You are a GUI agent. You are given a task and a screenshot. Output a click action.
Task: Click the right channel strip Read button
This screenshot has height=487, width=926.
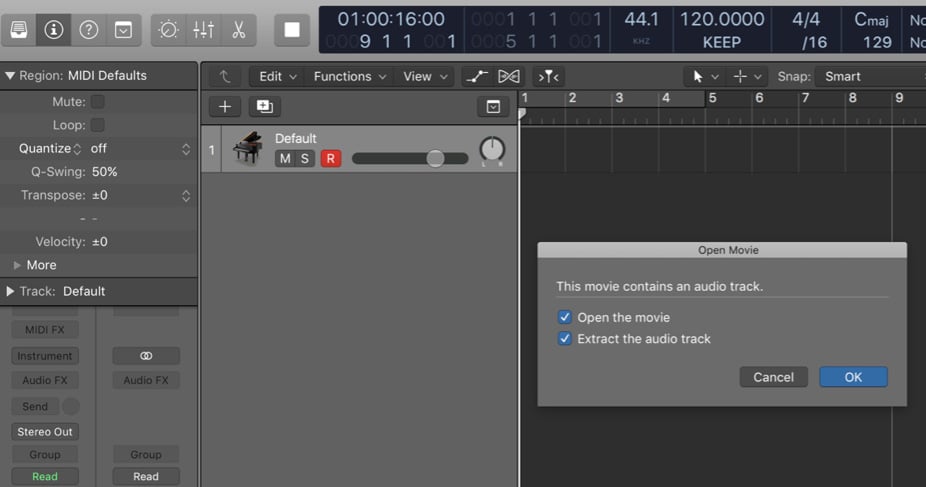[x=146, y=476]
